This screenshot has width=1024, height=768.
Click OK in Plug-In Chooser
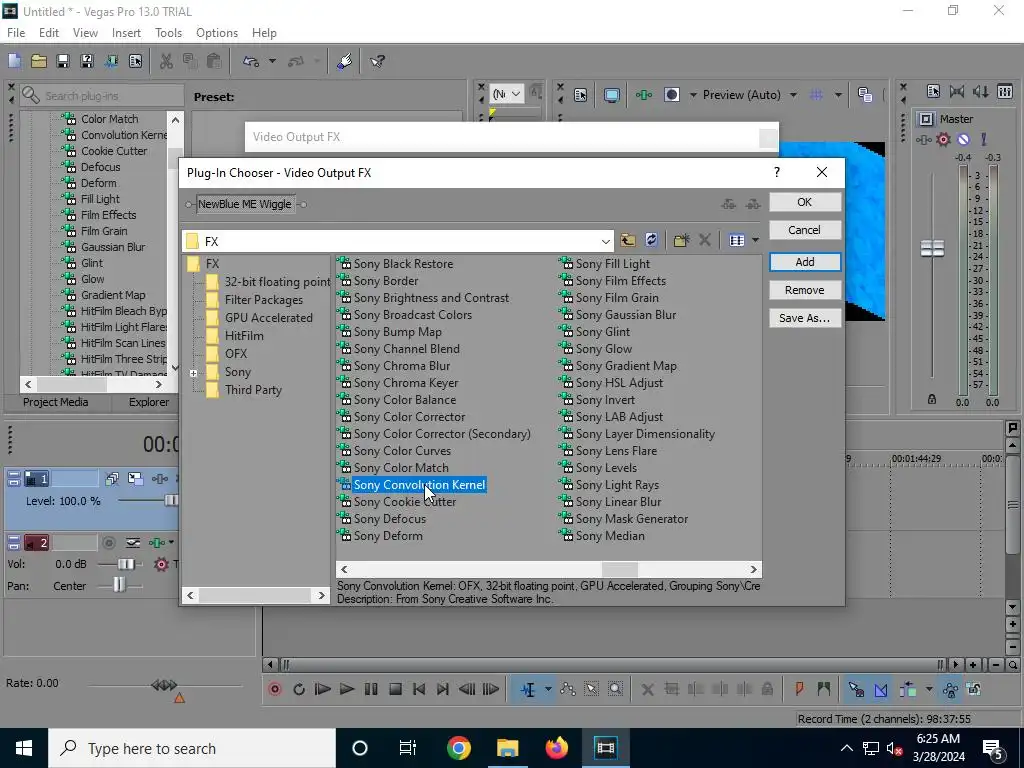[x=805, y=202]
